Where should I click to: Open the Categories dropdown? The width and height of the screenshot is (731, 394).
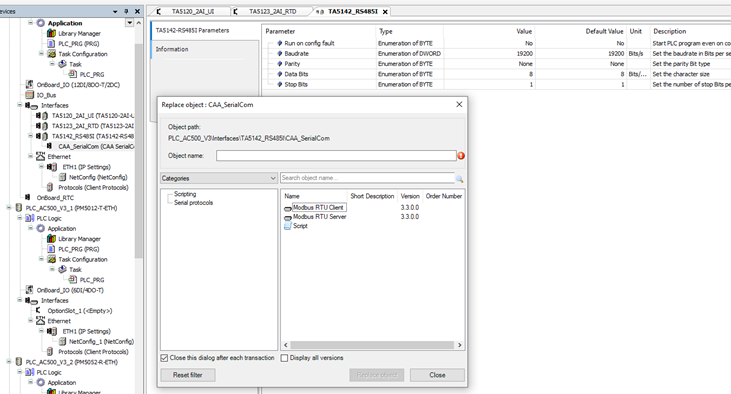point(219,178)
